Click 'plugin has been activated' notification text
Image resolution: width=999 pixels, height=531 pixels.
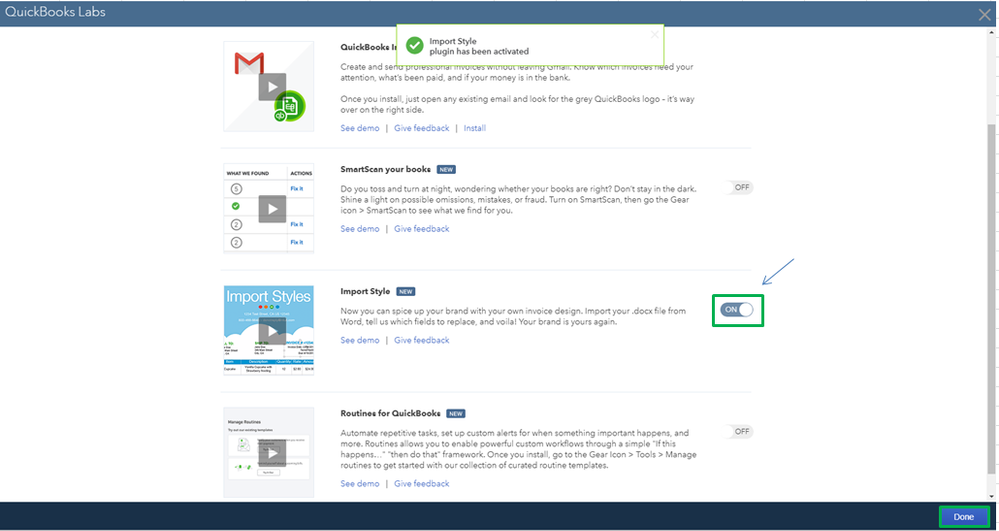coord(479,52)
